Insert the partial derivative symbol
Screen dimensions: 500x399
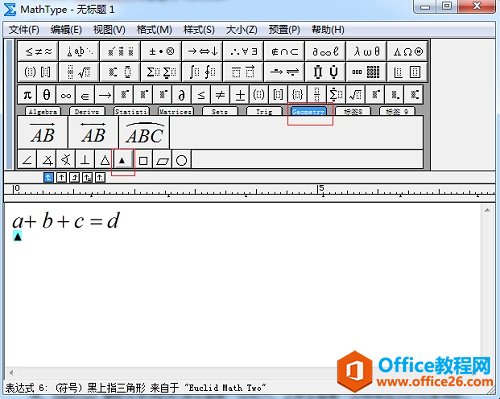[x=182, y=95]
